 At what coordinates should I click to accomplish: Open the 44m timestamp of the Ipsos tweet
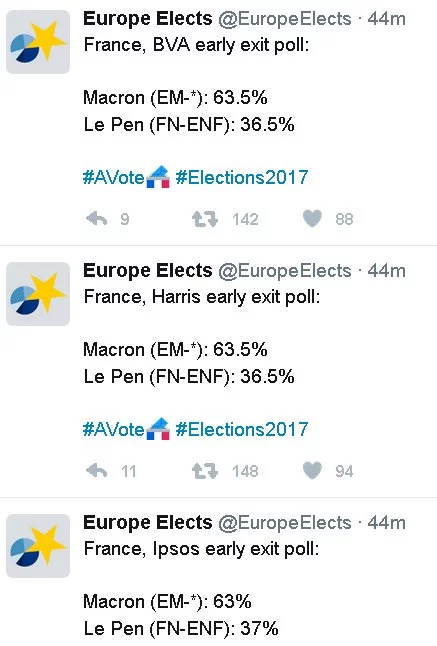pyautogui.click(x=386, y=523)
